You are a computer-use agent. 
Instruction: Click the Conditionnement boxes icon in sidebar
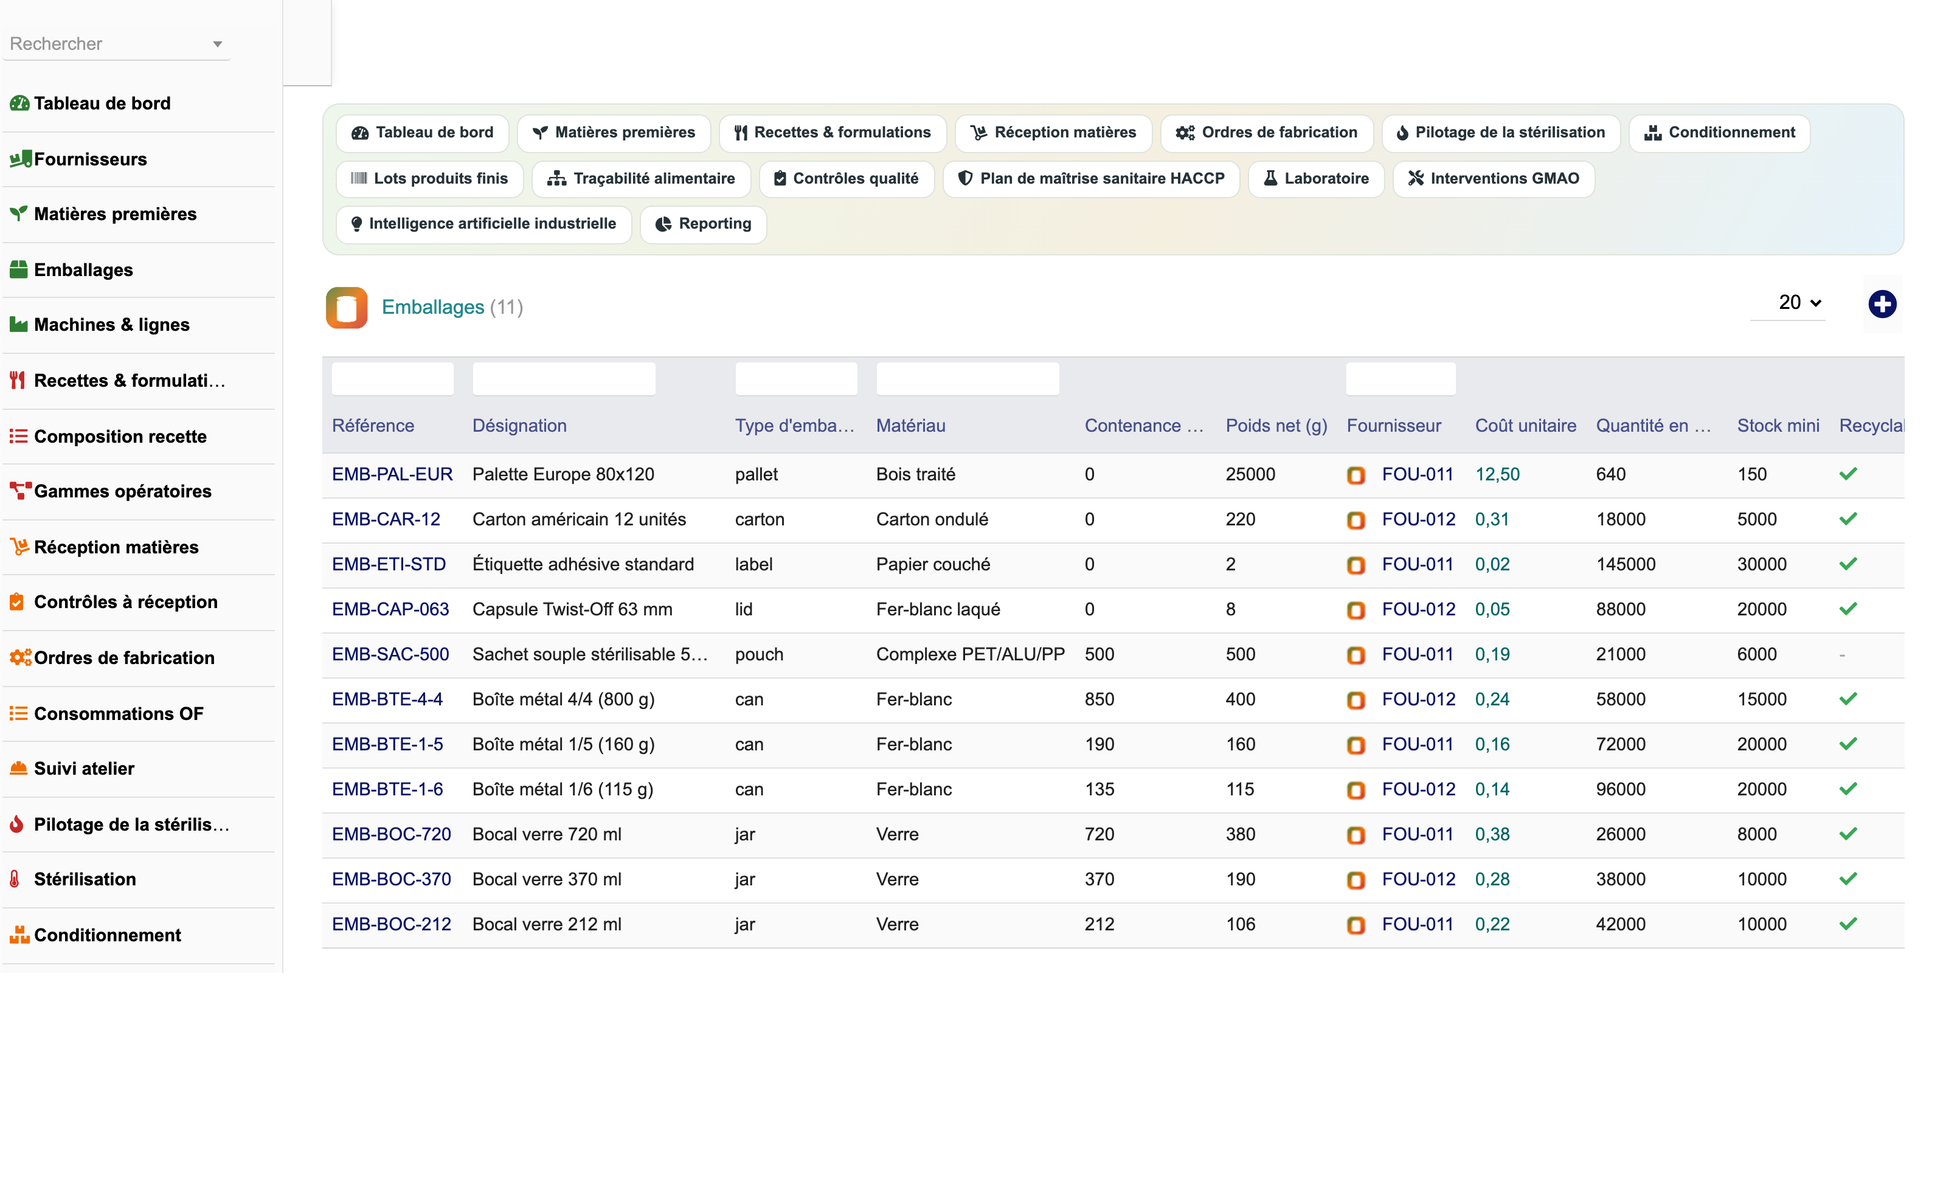[x=19, y=935]
